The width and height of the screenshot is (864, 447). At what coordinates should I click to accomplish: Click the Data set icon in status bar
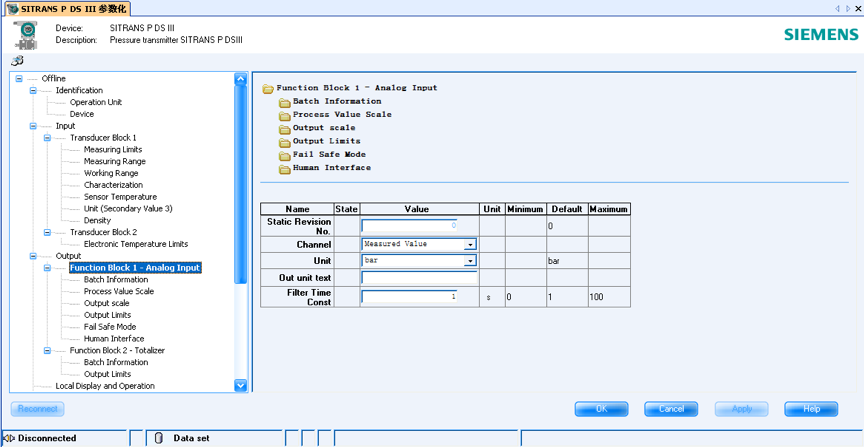point(159,438)
